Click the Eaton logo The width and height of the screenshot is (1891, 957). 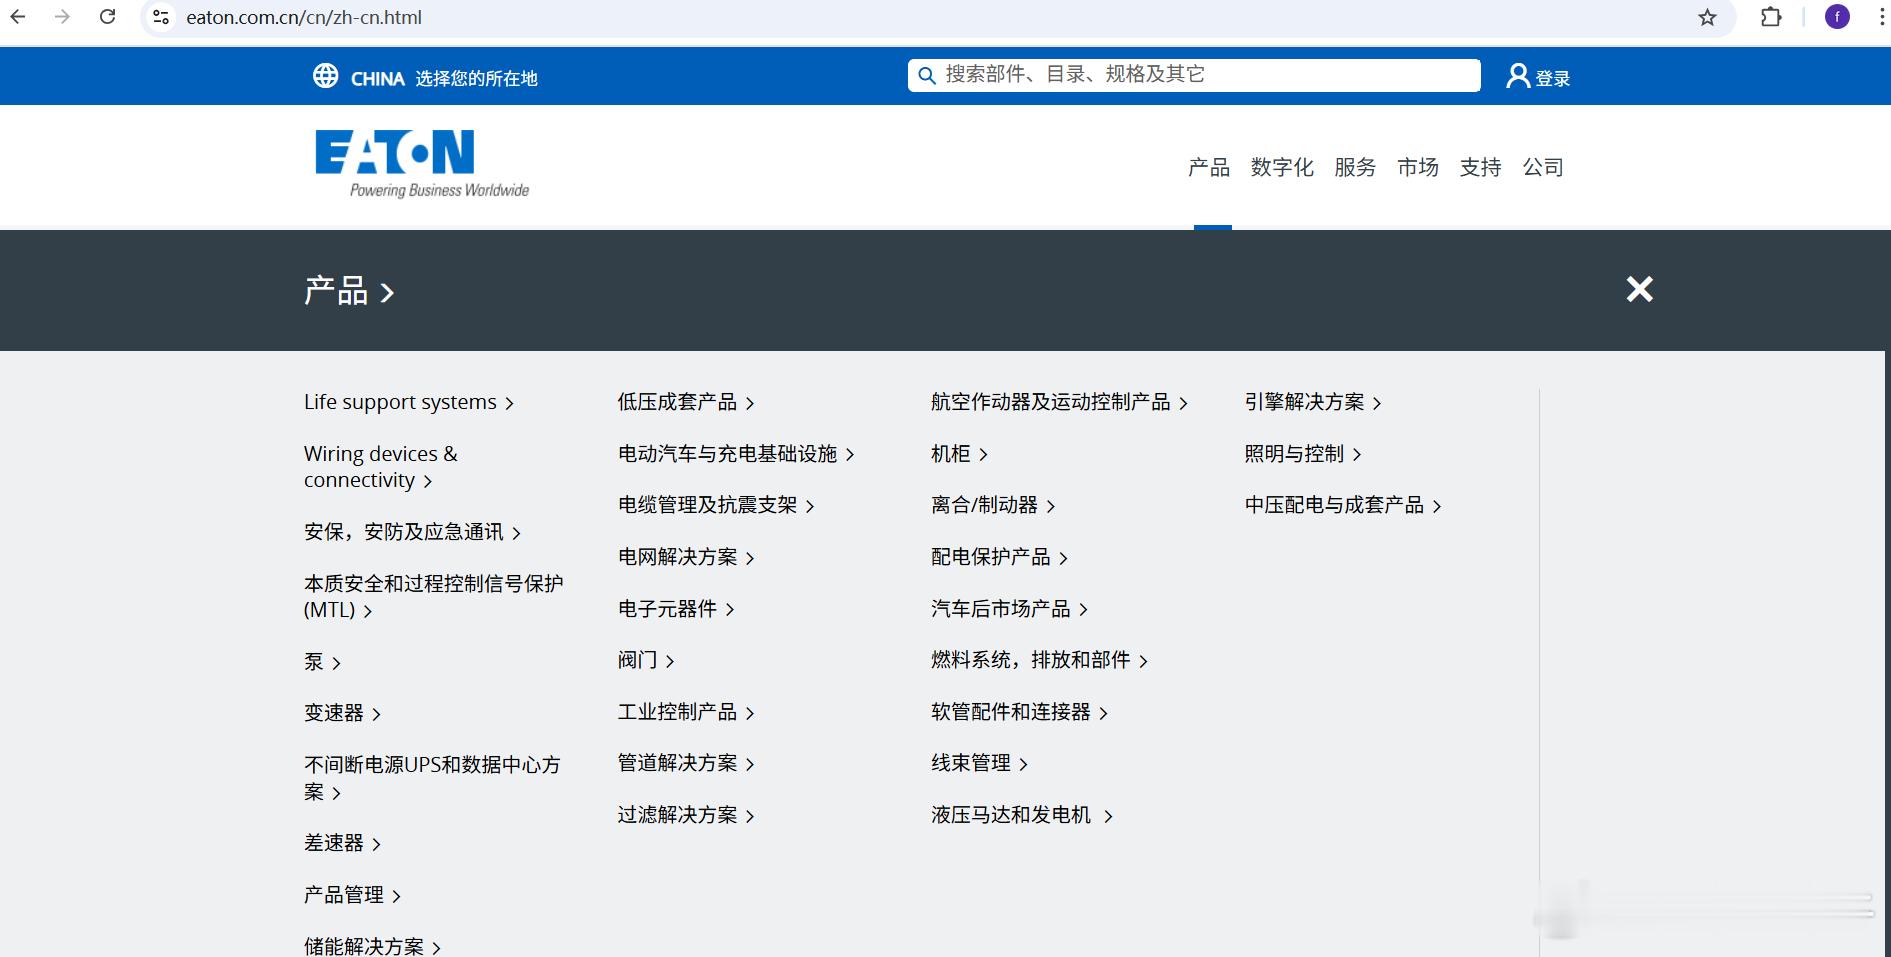pos(420,160)
